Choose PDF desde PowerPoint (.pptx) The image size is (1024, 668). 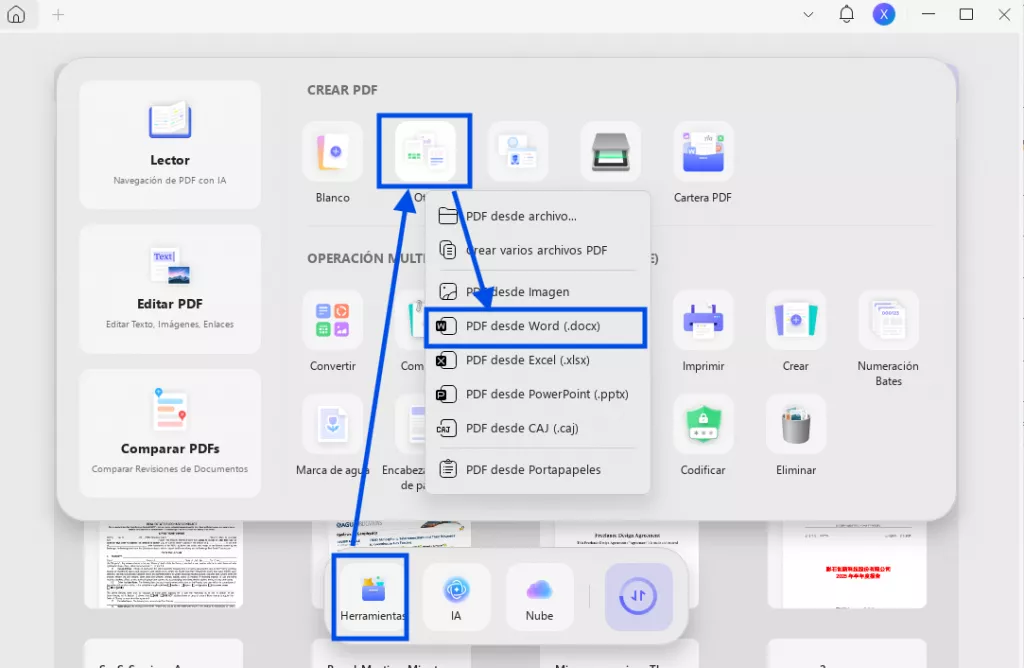(537, 394)
